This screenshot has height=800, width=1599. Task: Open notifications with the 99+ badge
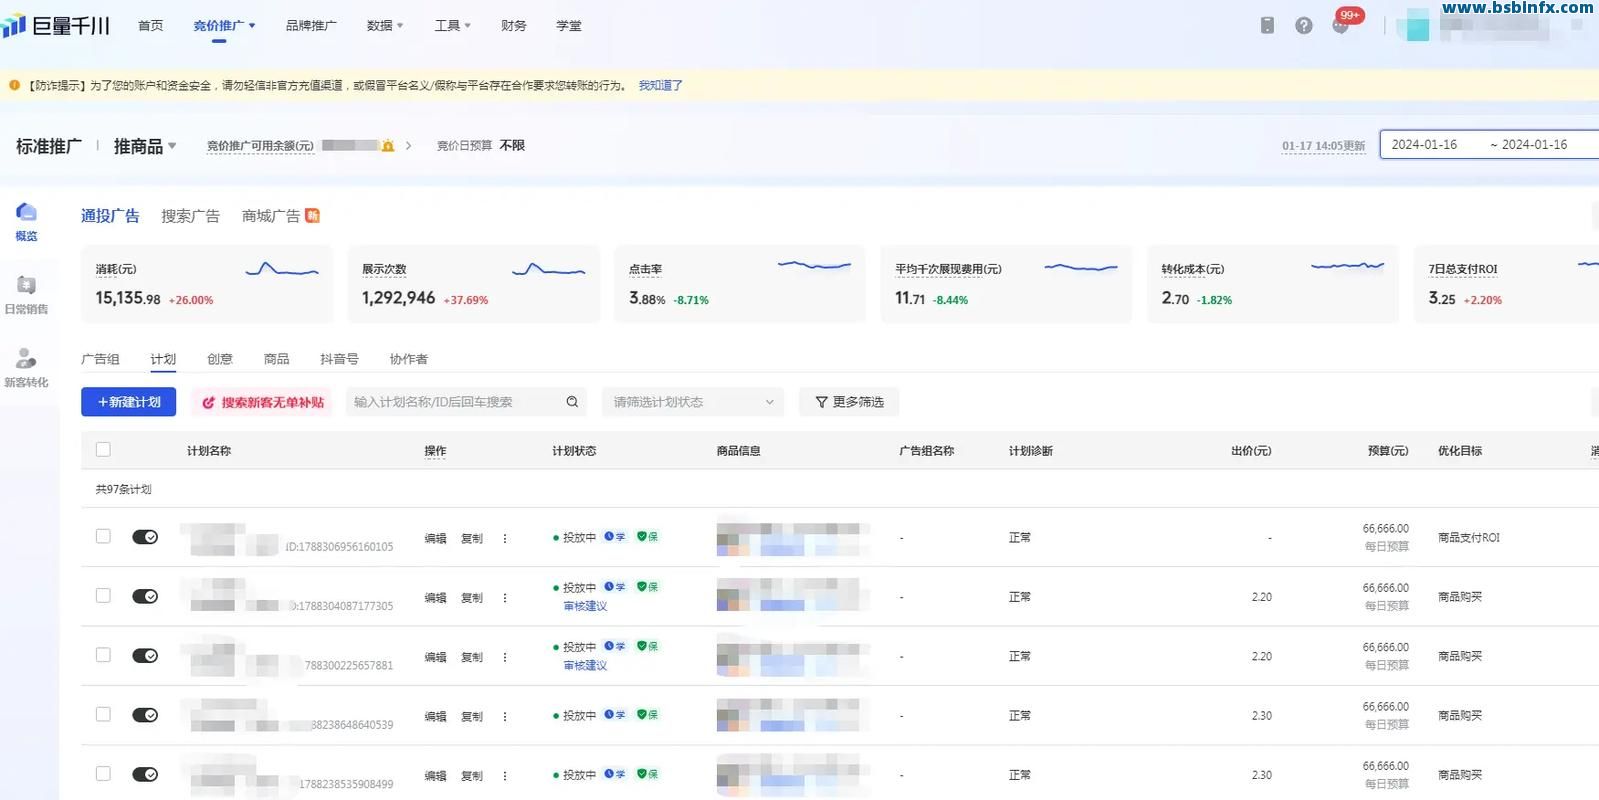point(1342,24)
